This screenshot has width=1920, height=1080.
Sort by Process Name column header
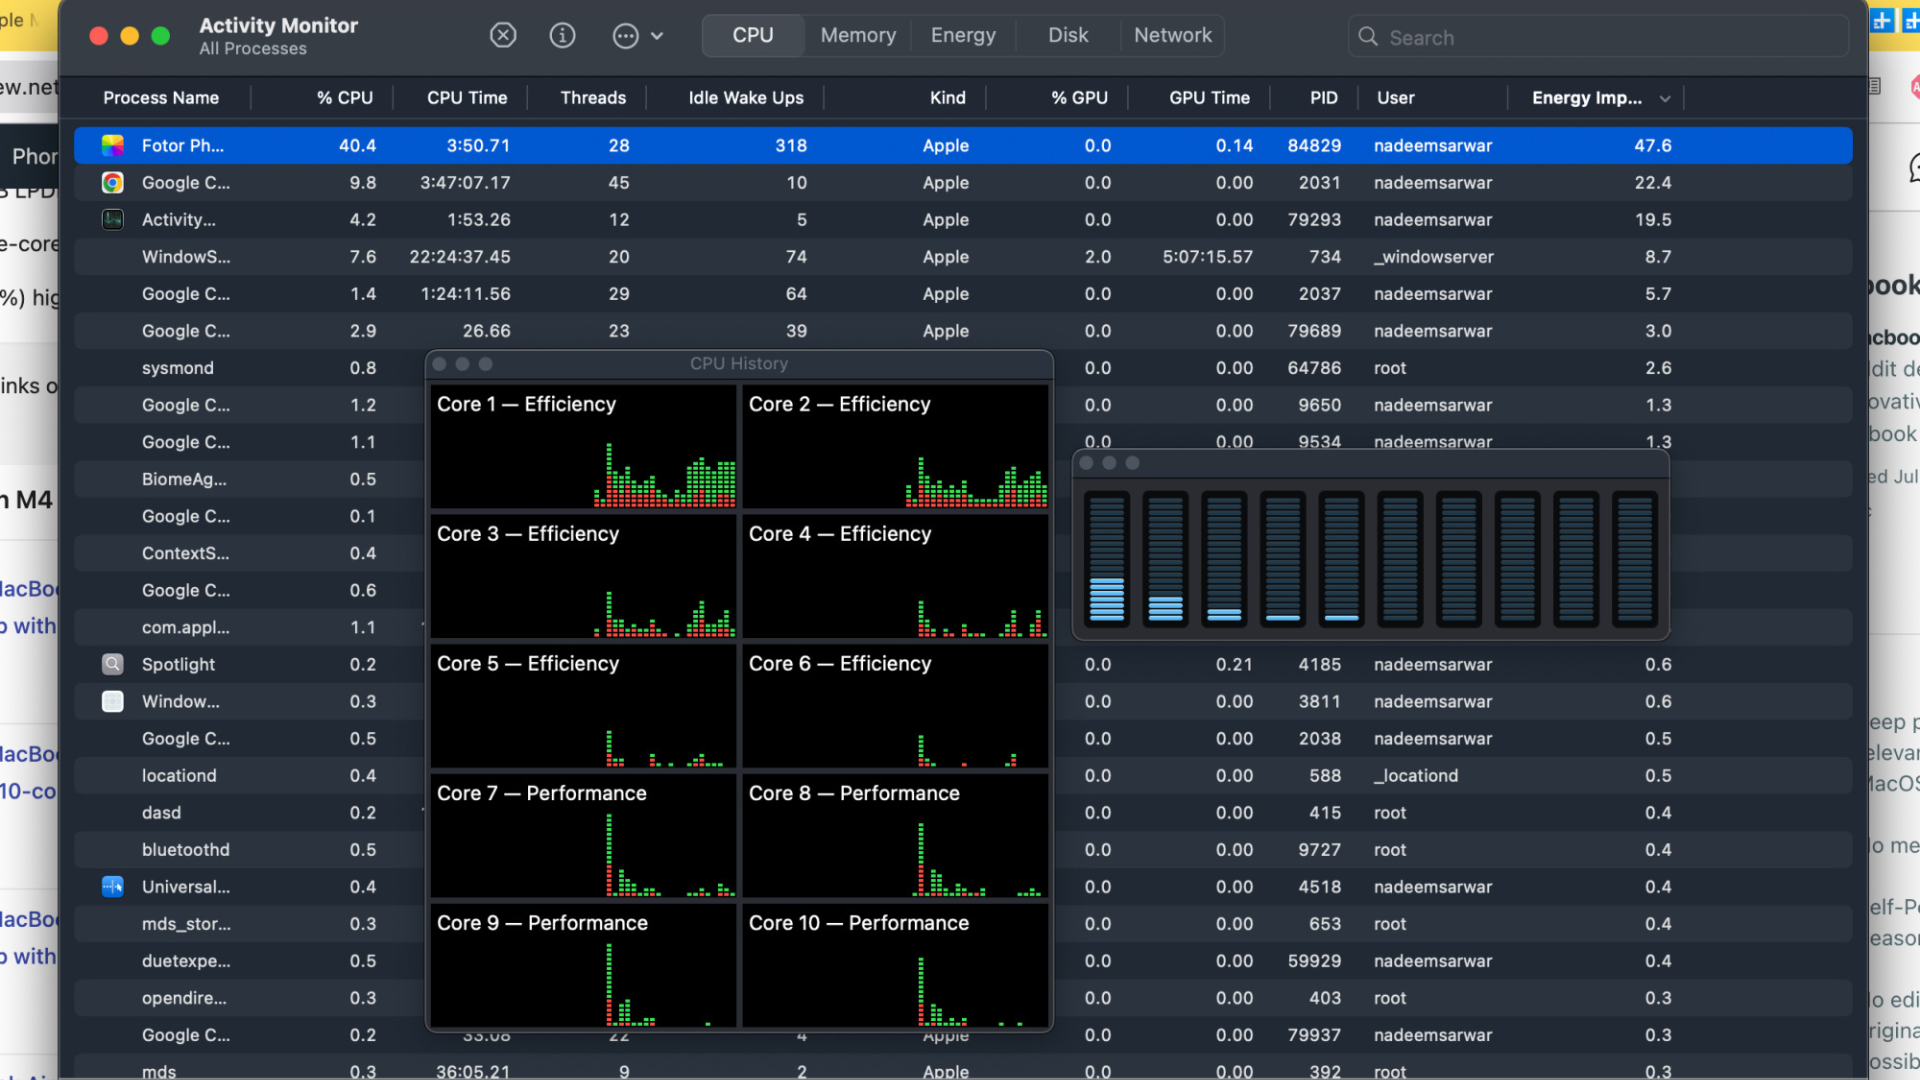pos(161,98)
